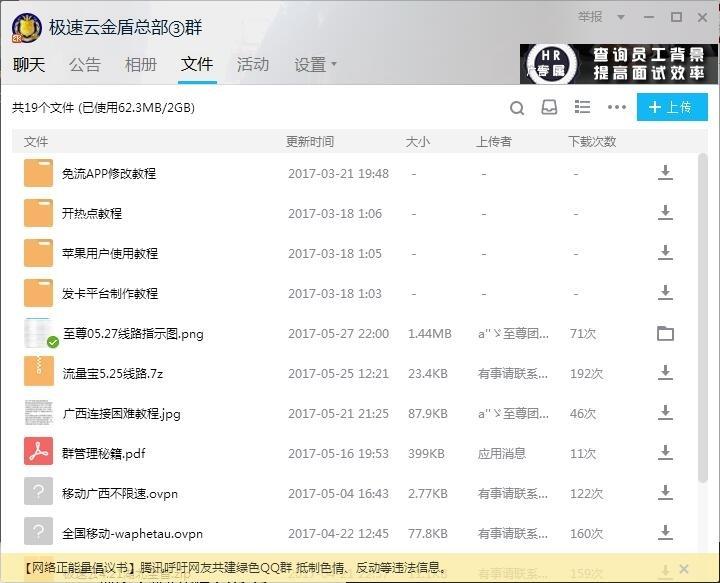The width and height of the screenshot is (720, 583).
Task: Select file name 群管理秘籍.pdf
Action: [x=104, y=454]
